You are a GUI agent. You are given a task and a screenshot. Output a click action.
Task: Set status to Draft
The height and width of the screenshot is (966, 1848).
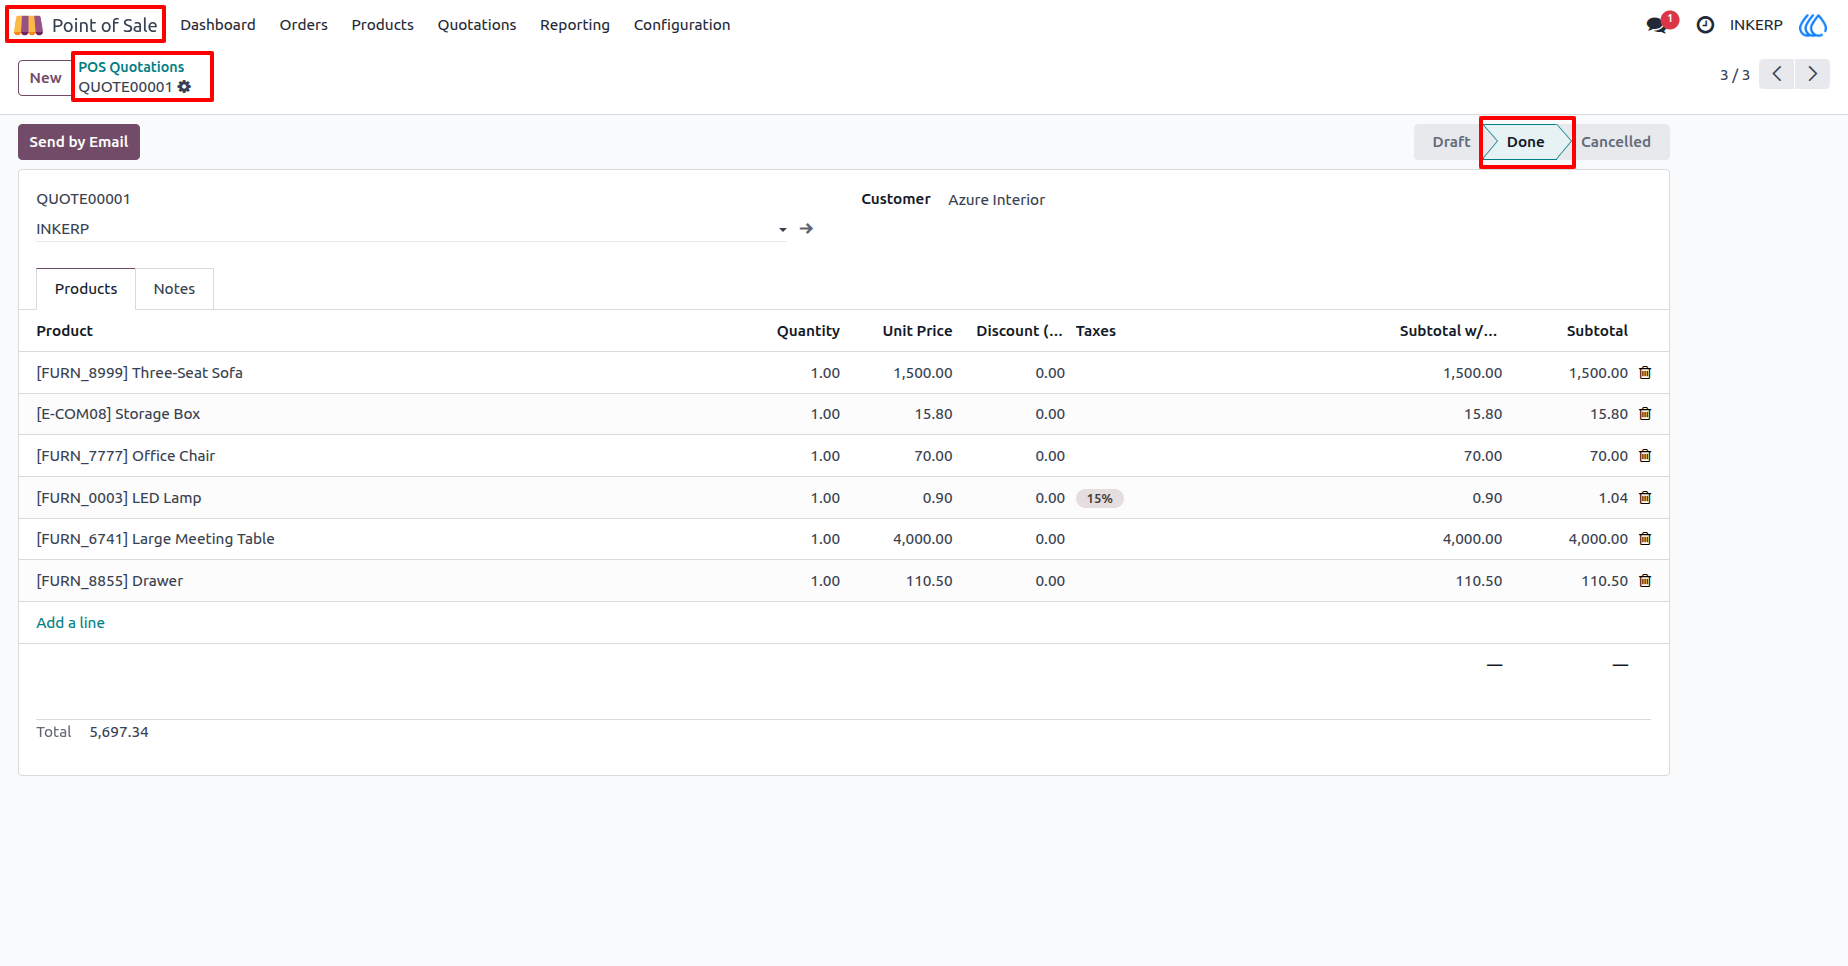pos(1451,142)
